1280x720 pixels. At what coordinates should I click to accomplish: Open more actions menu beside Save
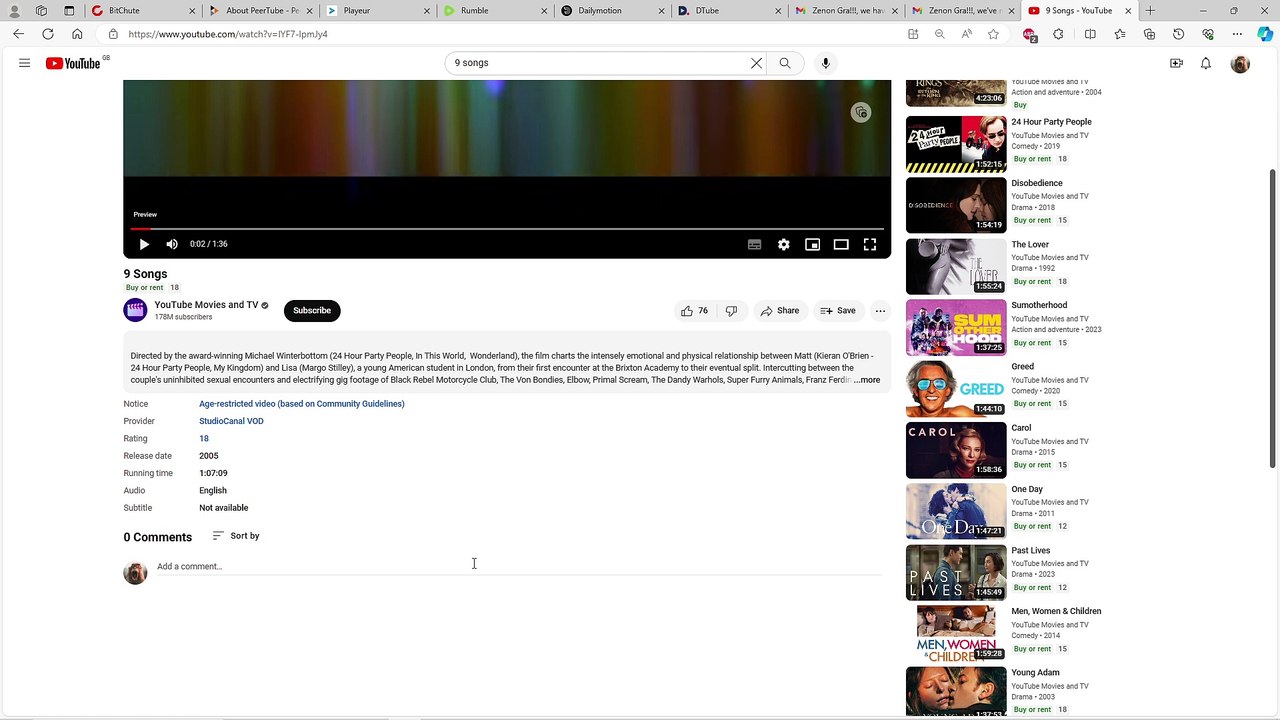pyautogui.click(x=880, y=311)
